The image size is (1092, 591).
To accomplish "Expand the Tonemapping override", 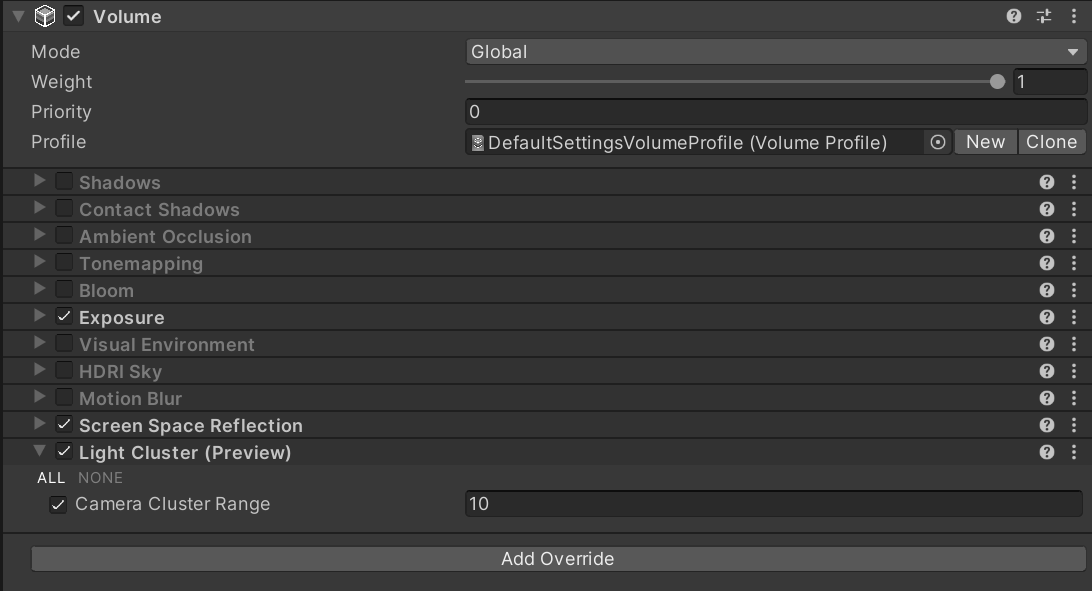I will pyautogui.click(x=38, y=263).
